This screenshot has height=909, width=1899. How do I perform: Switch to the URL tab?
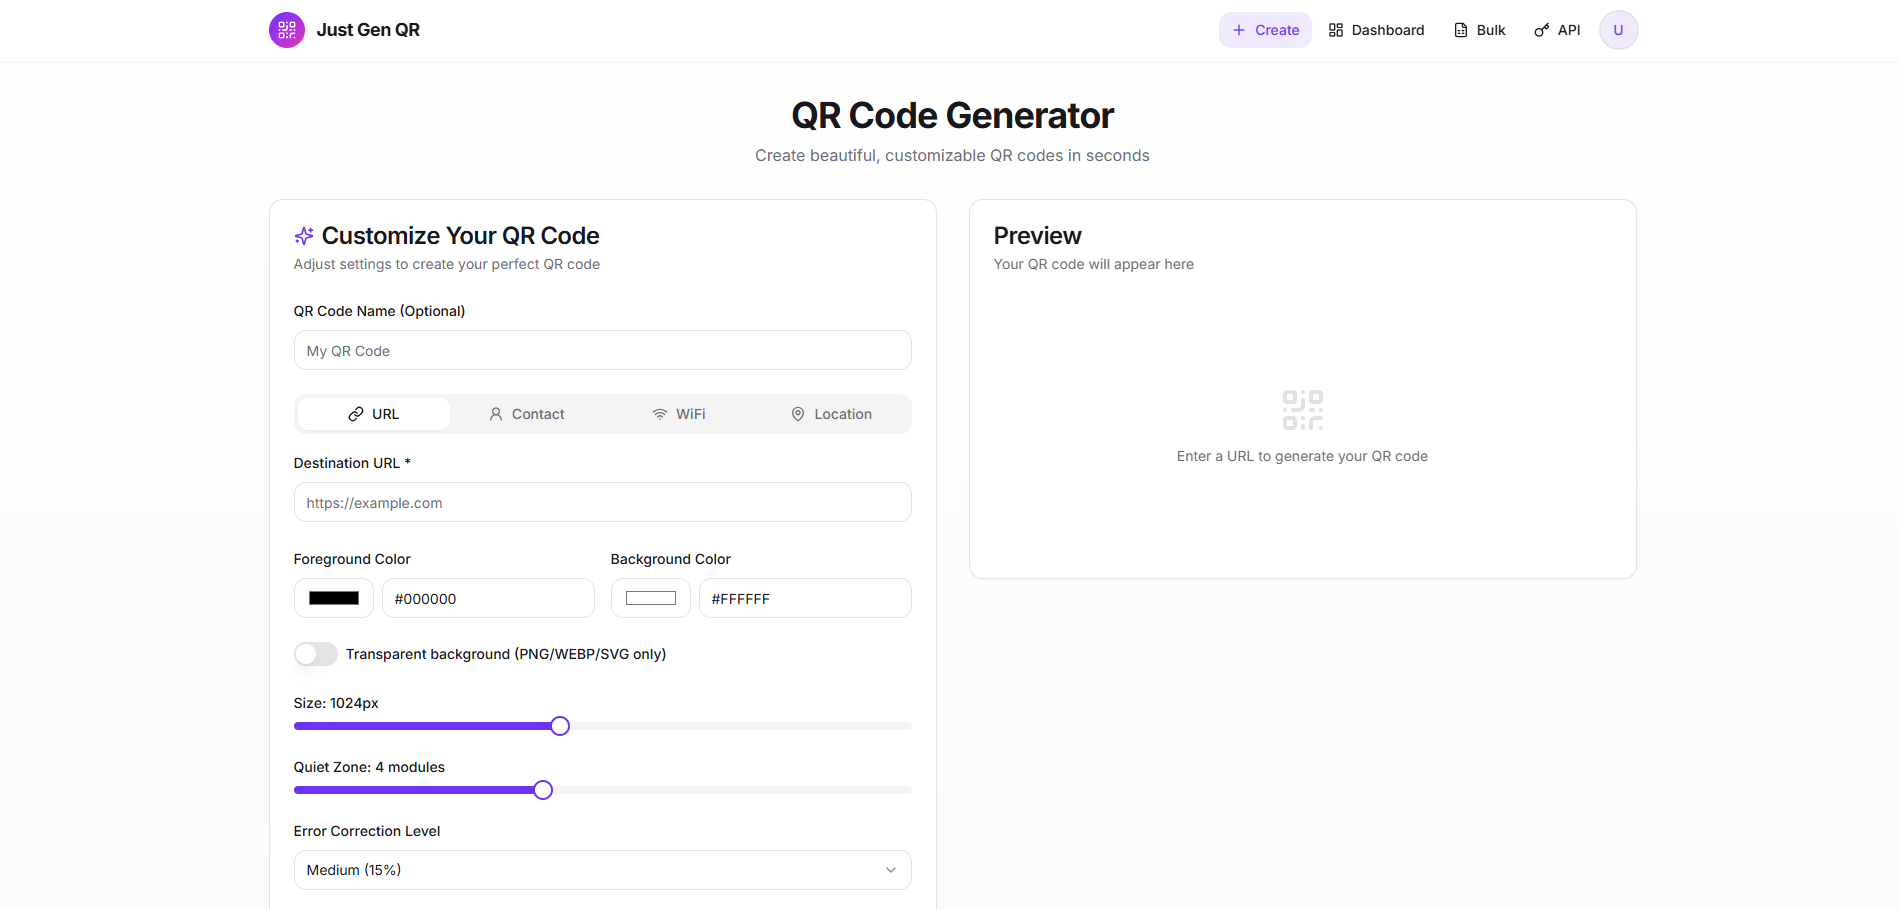(x=372, y=413)
